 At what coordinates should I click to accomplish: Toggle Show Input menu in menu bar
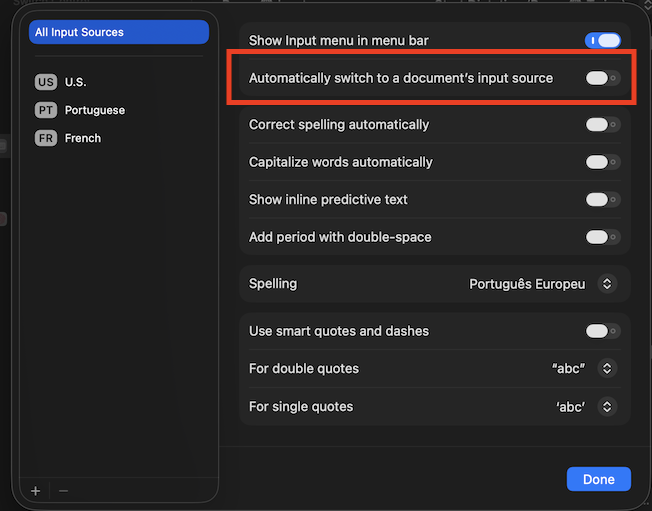602,41
